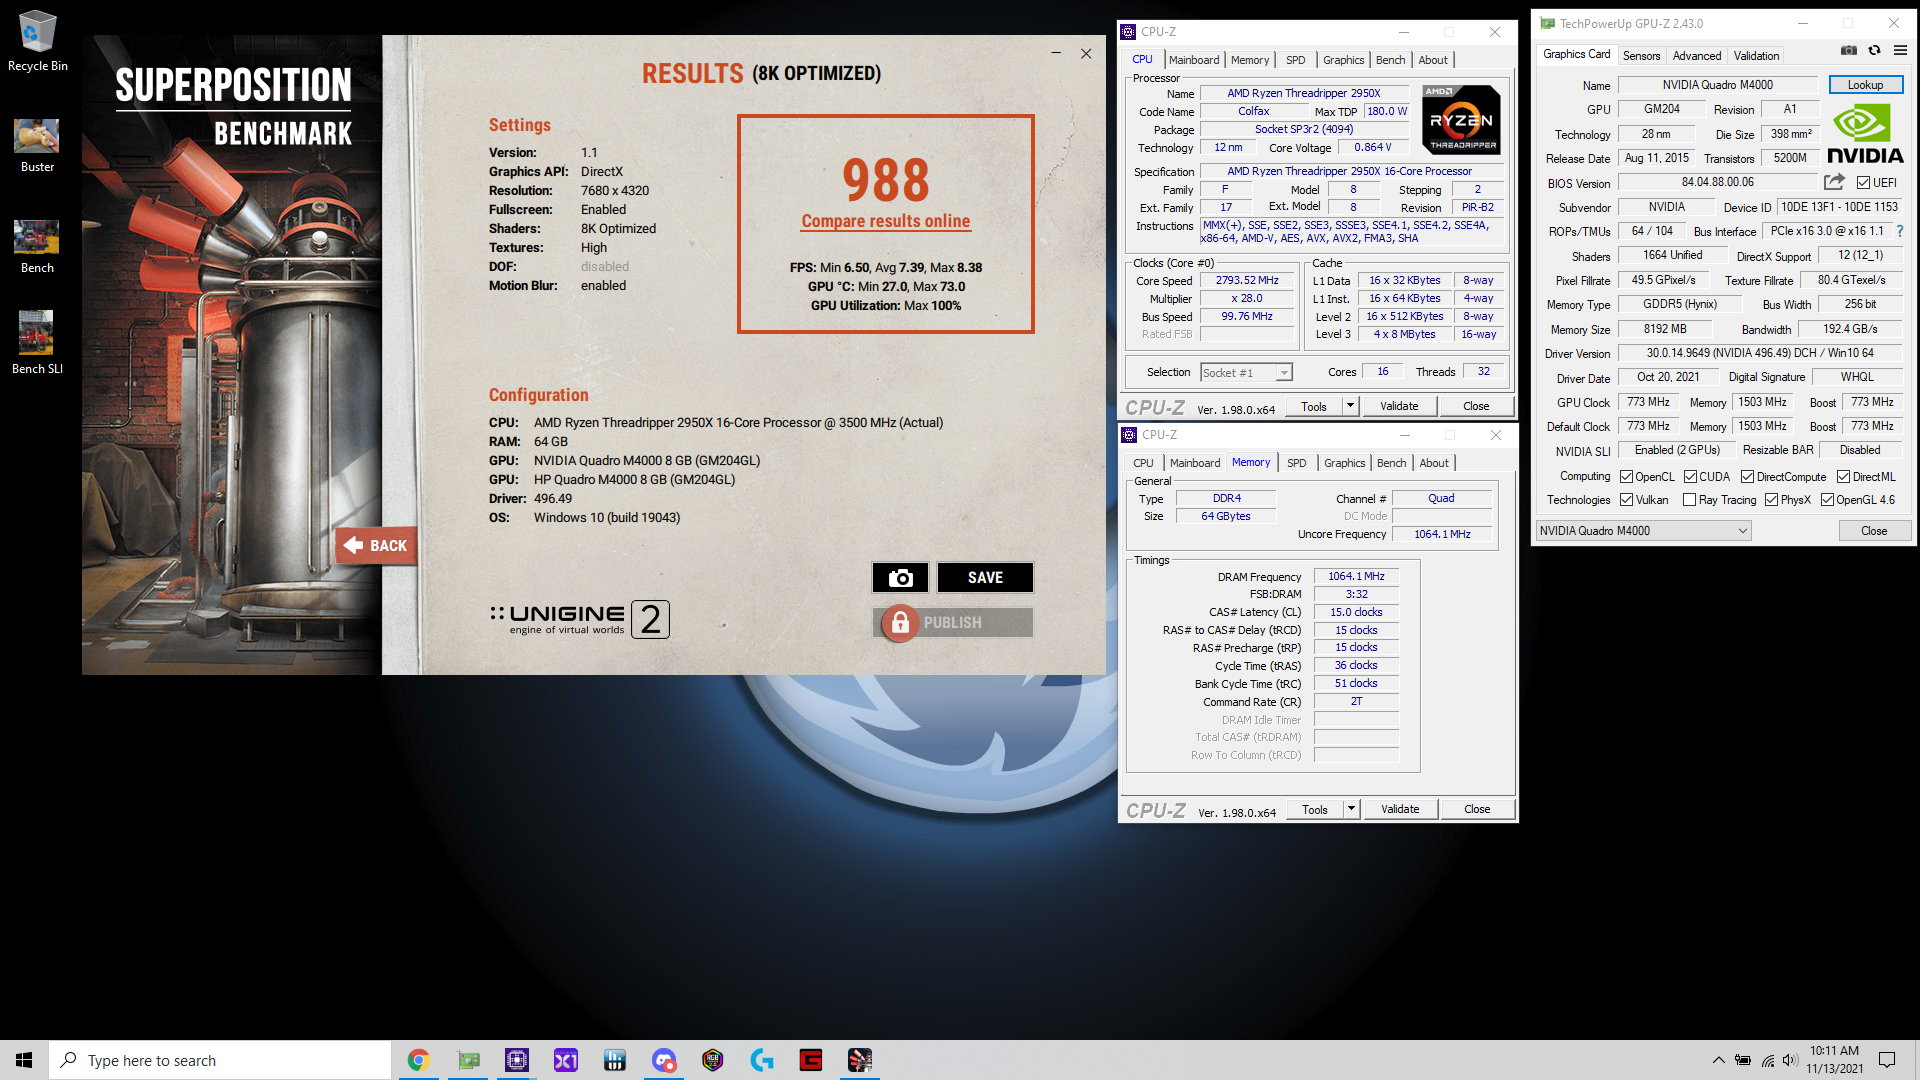Screen dimensions: 1920x1080
Task: Open the notification center icon
Action: pyautogui.click(x=1887, y=1060)
